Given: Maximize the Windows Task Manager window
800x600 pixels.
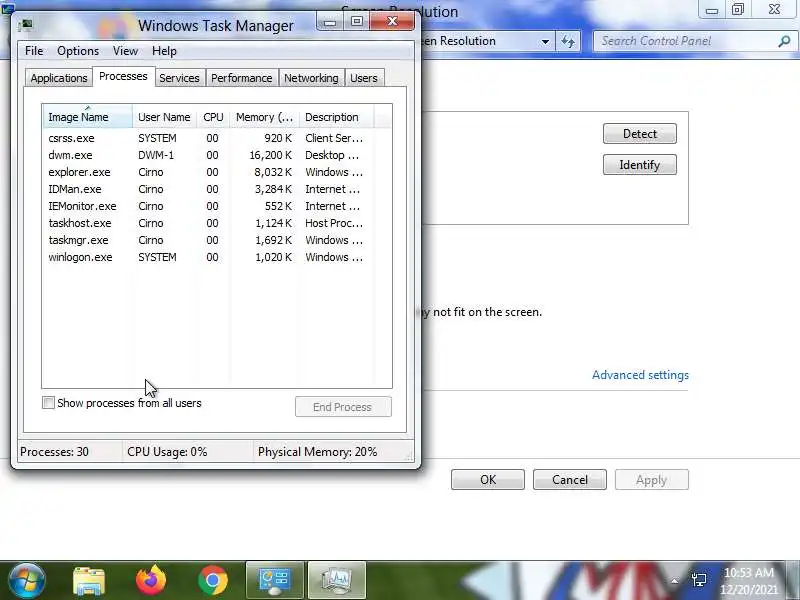Looking at the screenshot, I should coord(357,22).
